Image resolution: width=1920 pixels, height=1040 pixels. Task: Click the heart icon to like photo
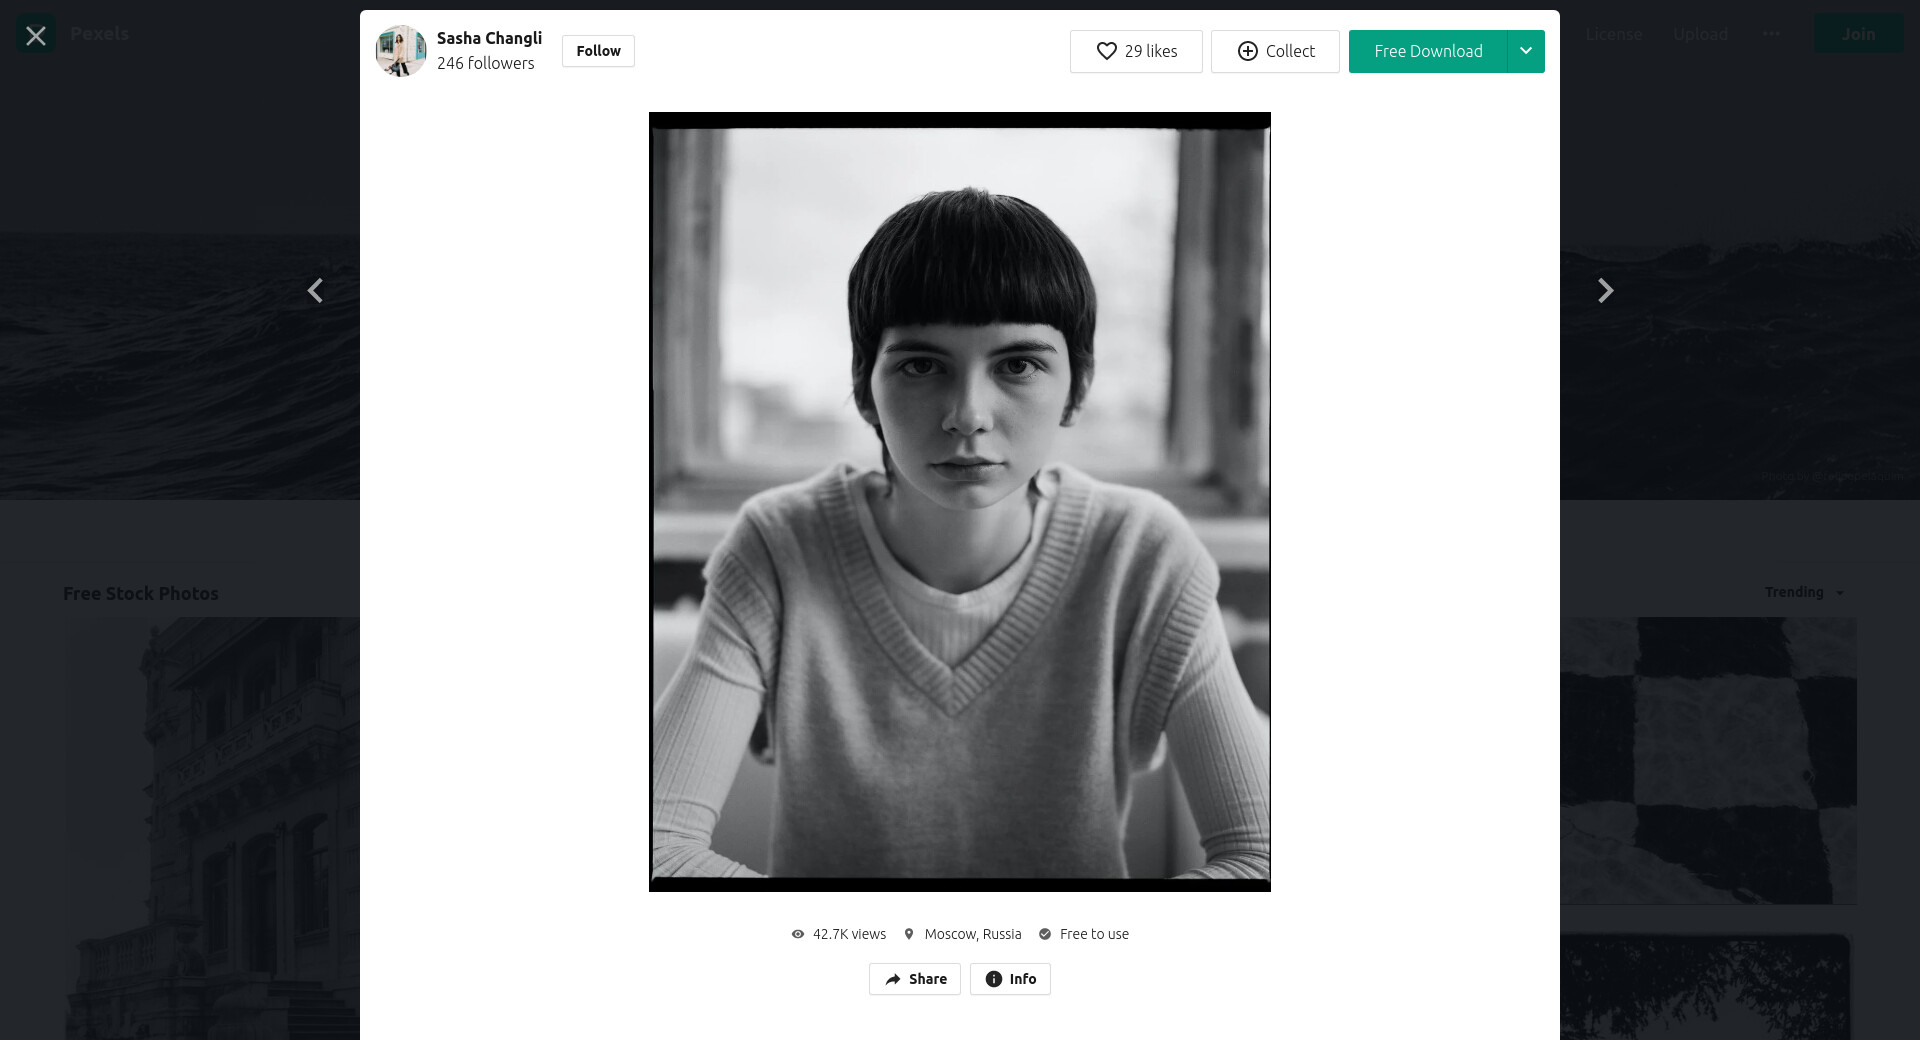point(1106,51)
